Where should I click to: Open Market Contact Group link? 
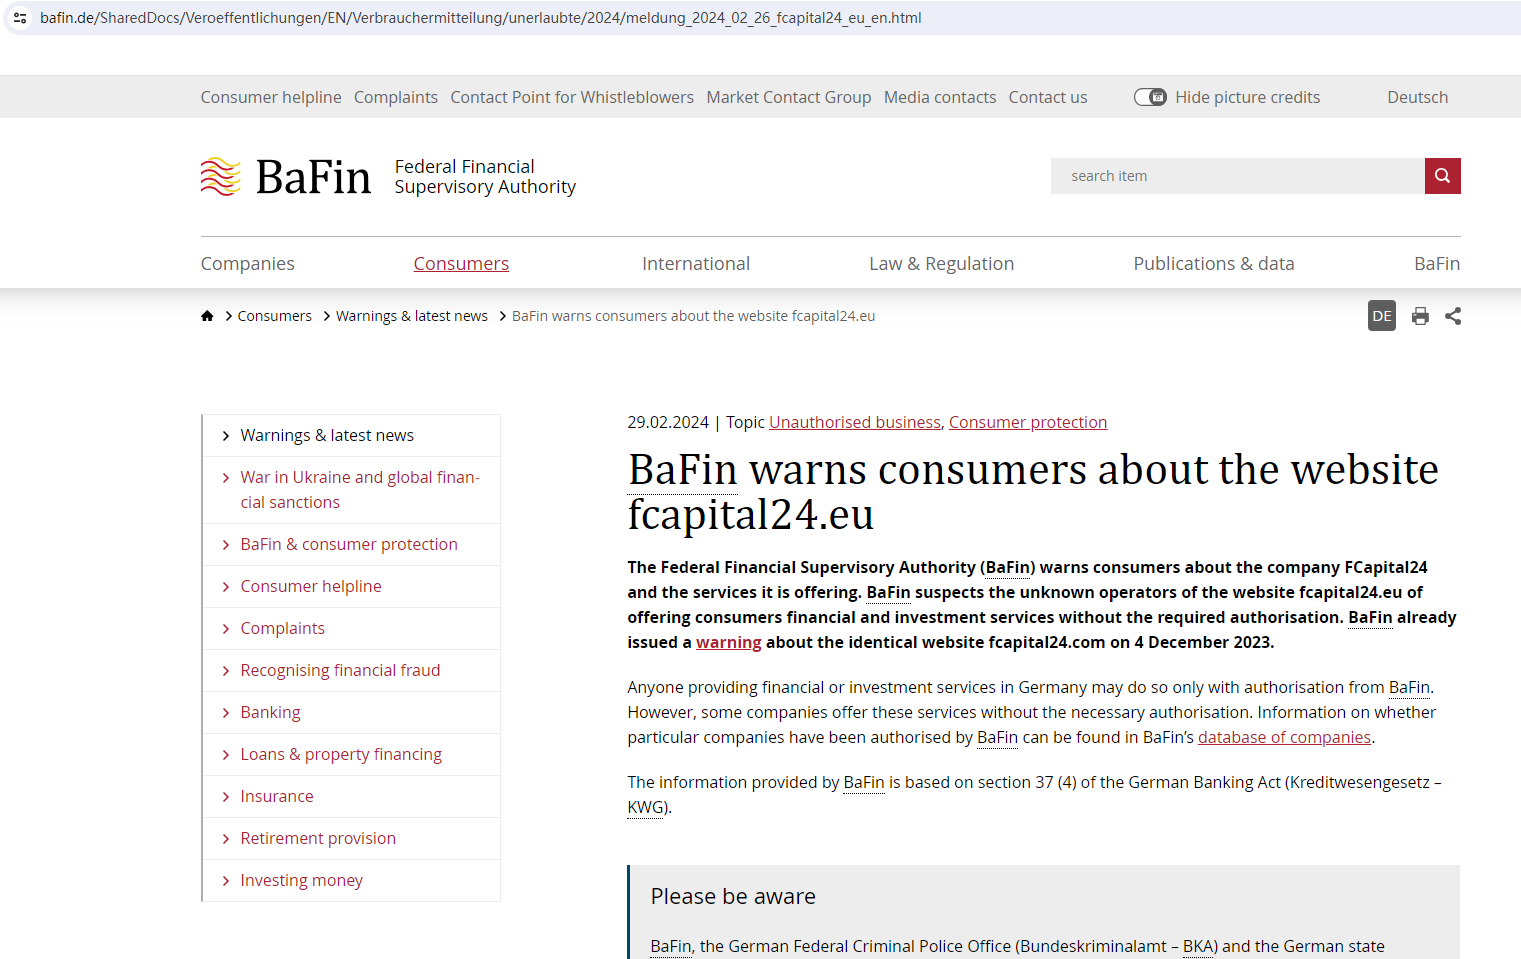coord(789,97)
